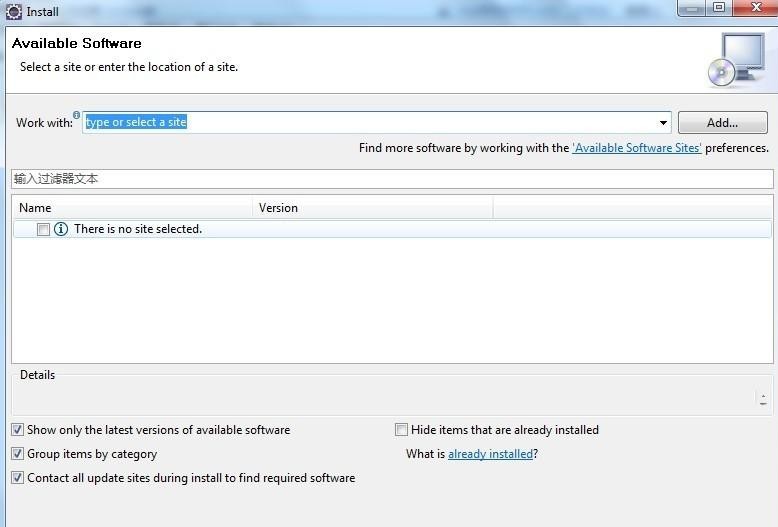Uncheck 'Group items by category'
The image size is (778, 527).
[x=18, y=454]
